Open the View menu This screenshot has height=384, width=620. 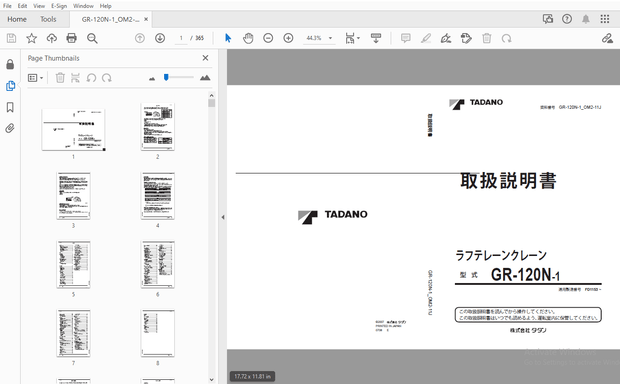coord(39,6)
